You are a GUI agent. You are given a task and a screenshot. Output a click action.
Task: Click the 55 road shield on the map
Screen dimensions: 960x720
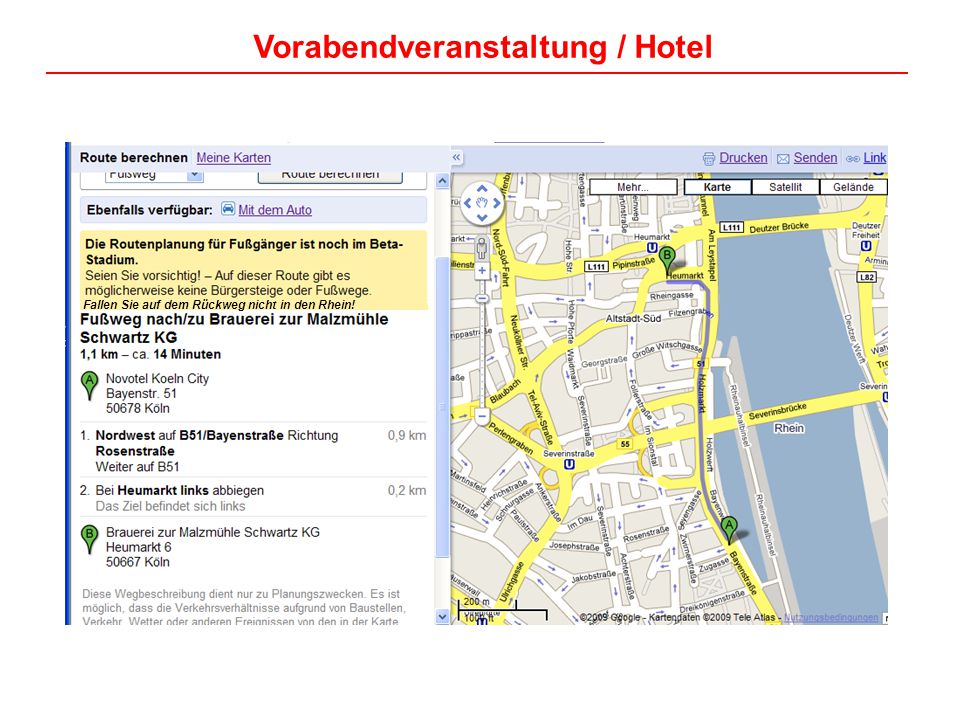[624, 444]
